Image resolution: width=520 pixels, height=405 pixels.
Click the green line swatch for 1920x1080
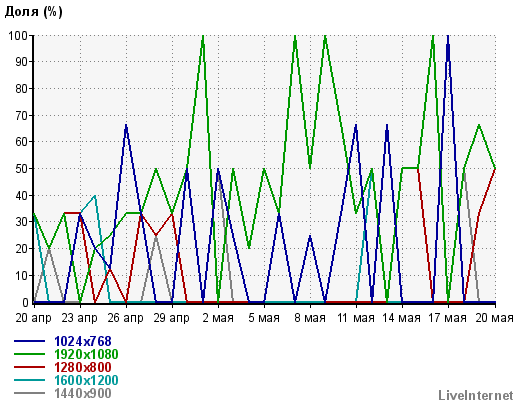click(x=29, y=354)
